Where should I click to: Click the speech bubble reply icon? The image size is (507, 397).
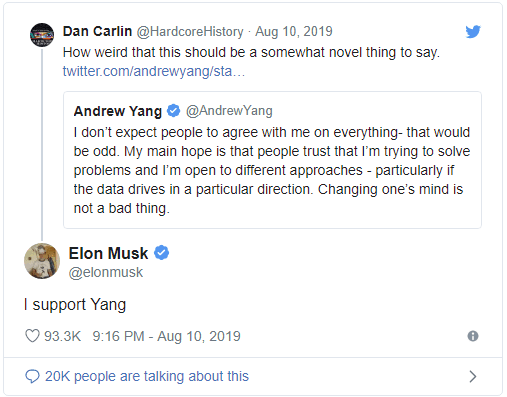[32, 376]
